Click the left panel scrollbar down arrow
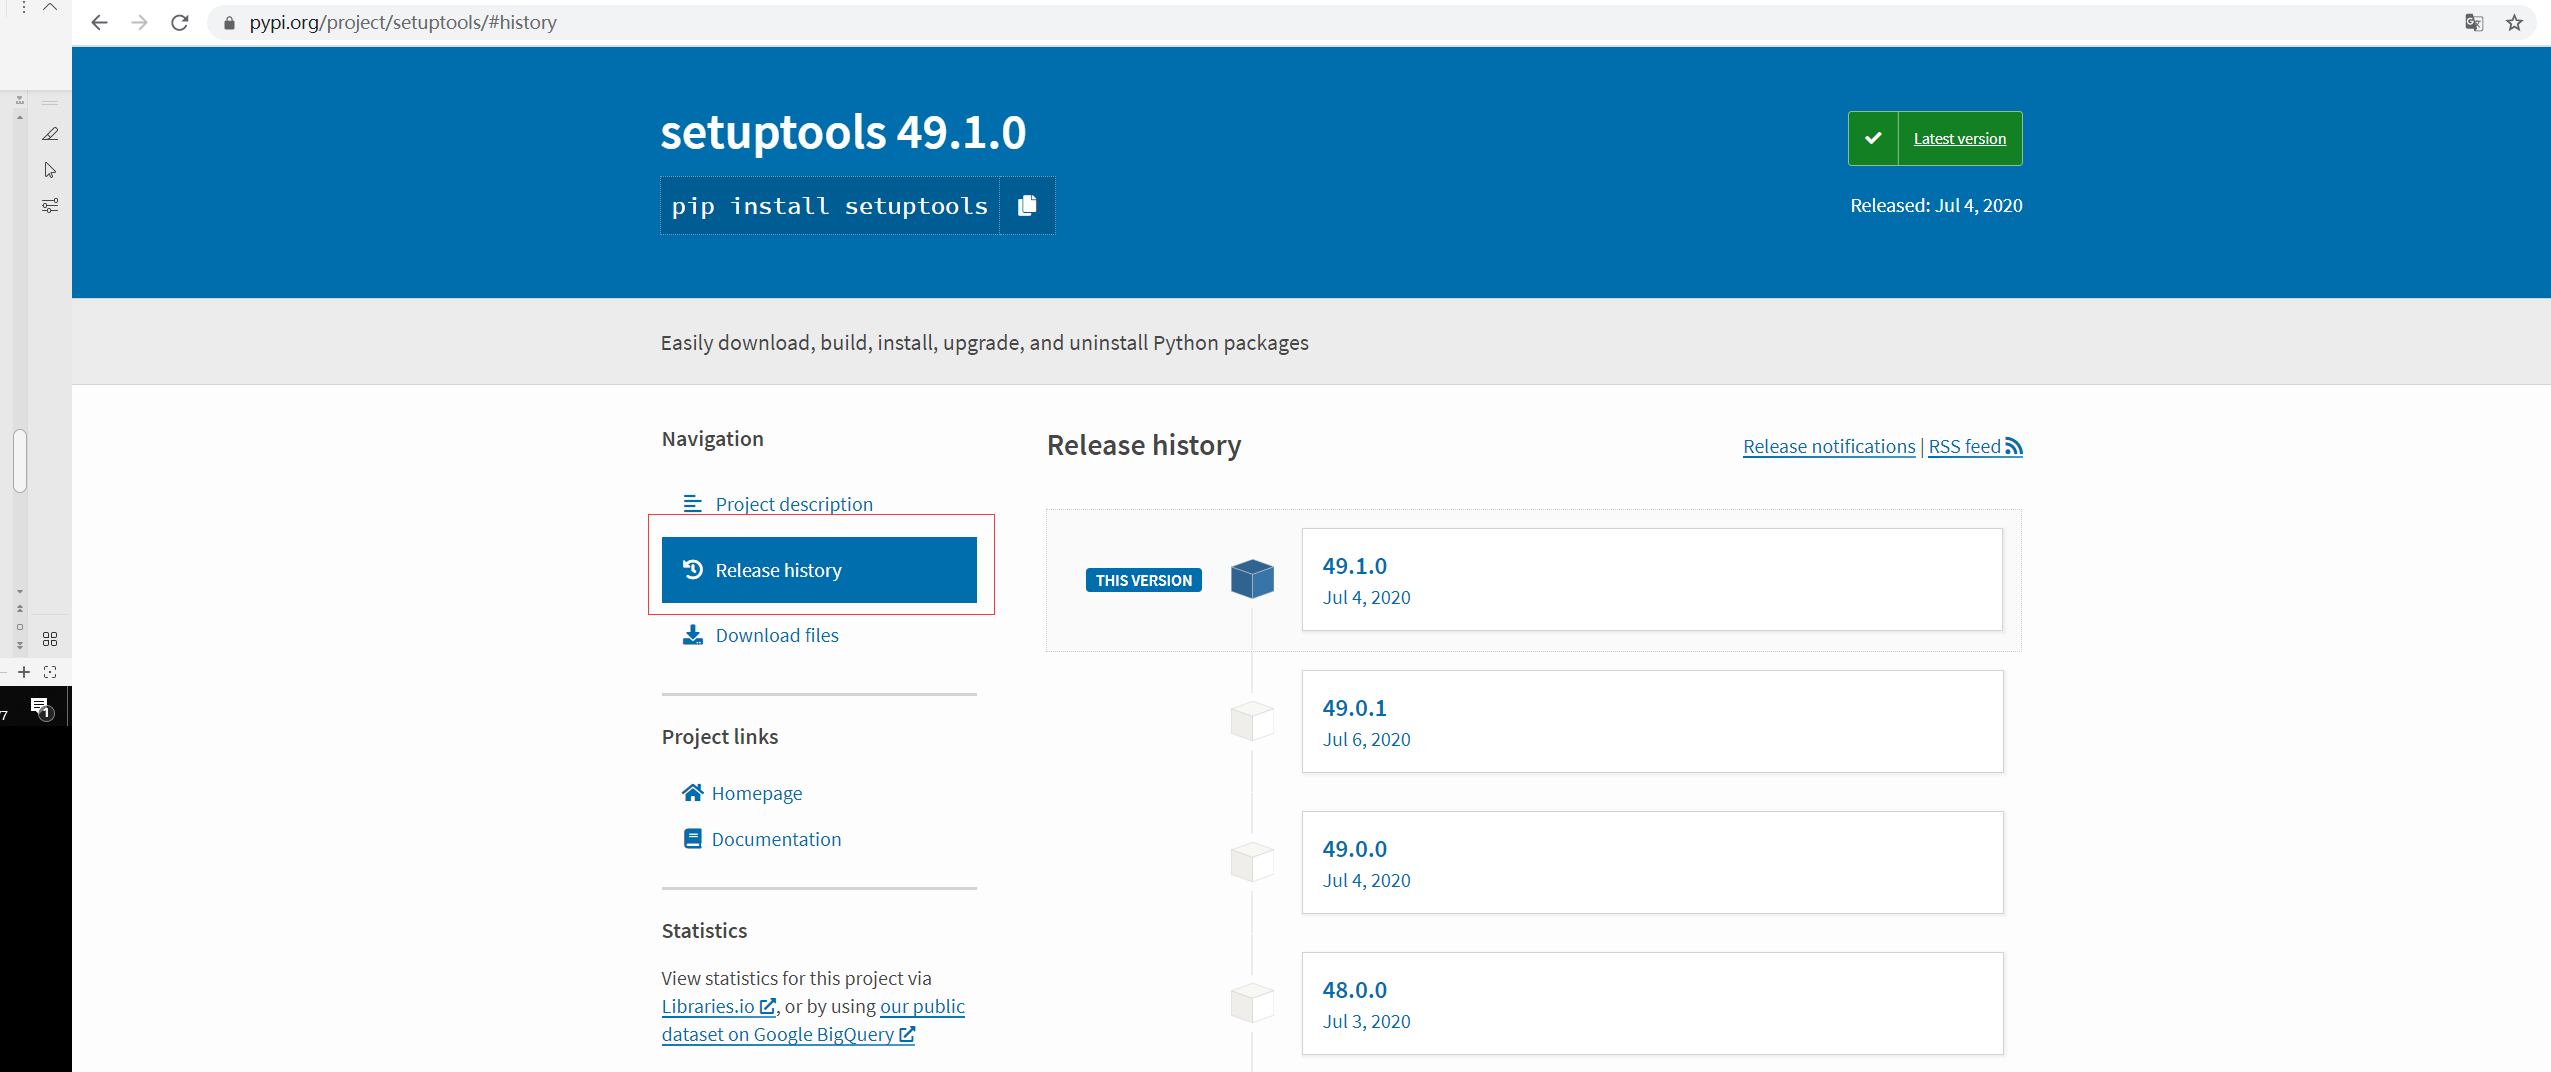2551x1072 pixels. [20, 591]
